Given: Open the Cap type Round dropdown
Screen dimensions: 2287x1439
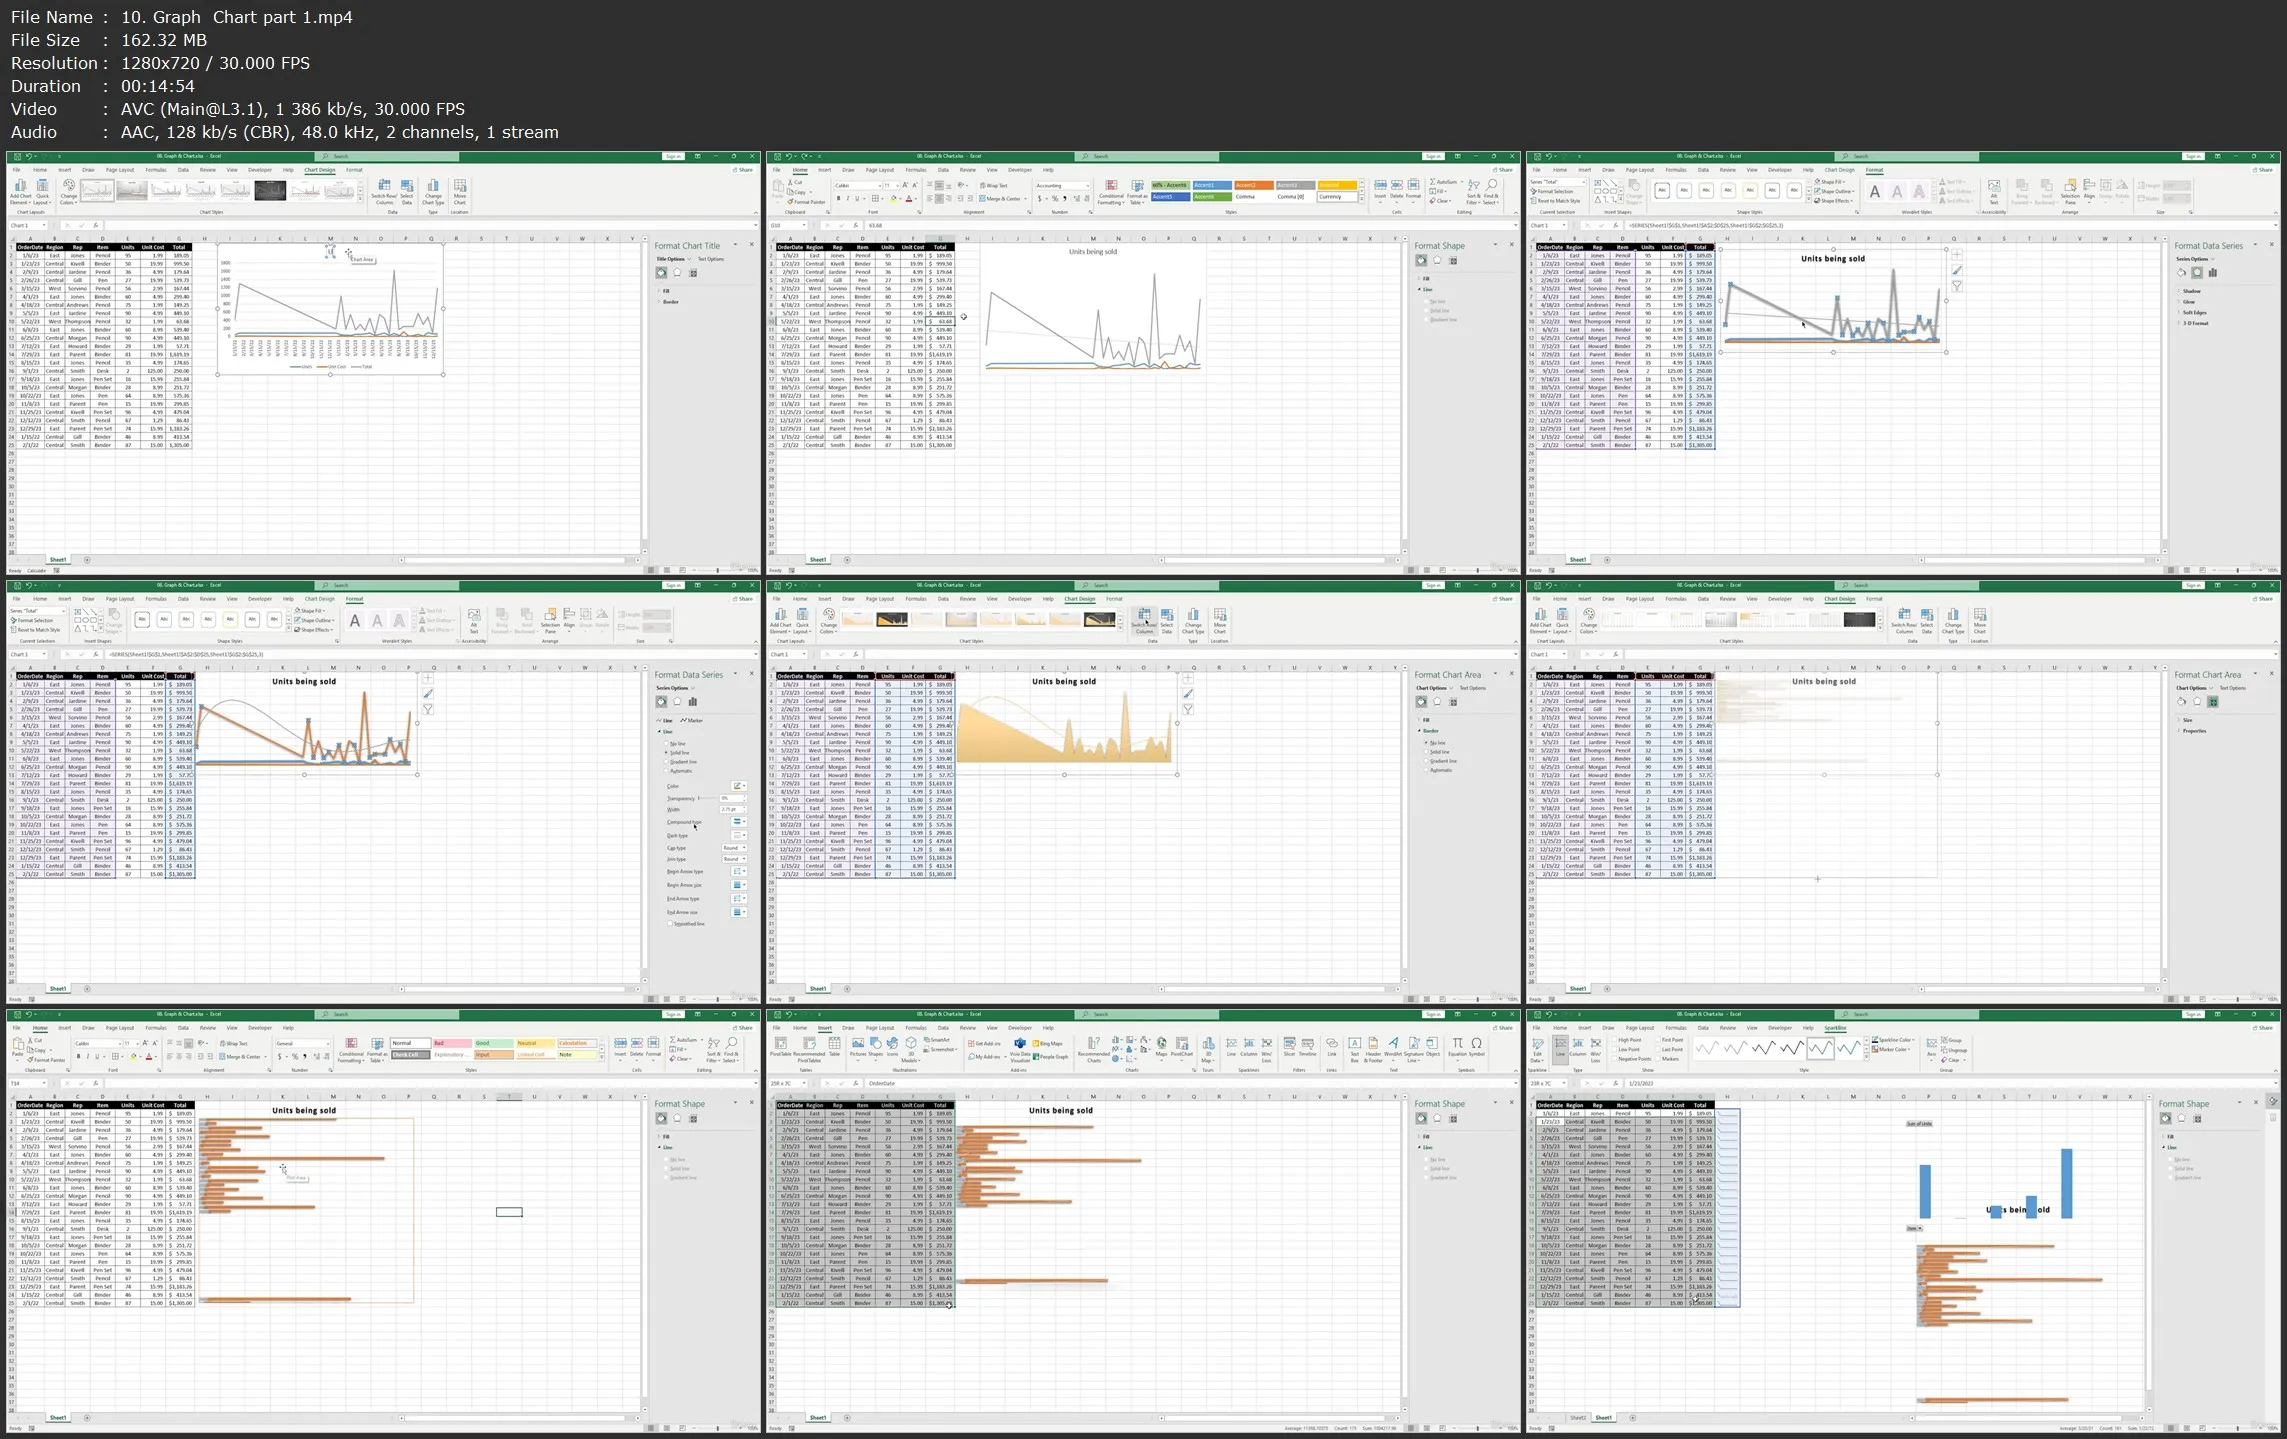Looking at the screenshot, I should (734, 848).
